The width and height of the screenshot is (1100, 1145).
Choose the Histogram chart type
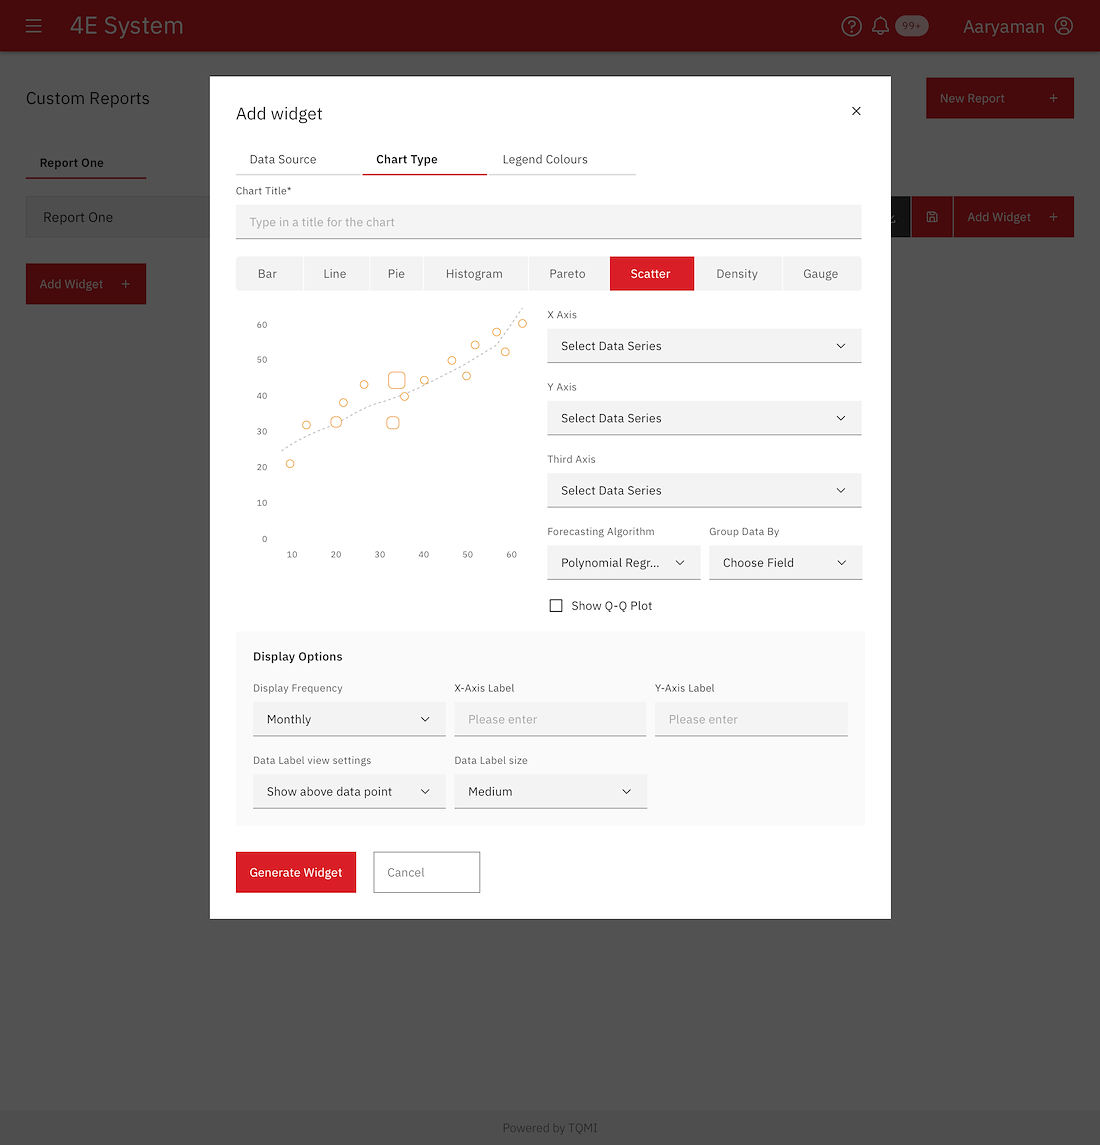[474, 274]
